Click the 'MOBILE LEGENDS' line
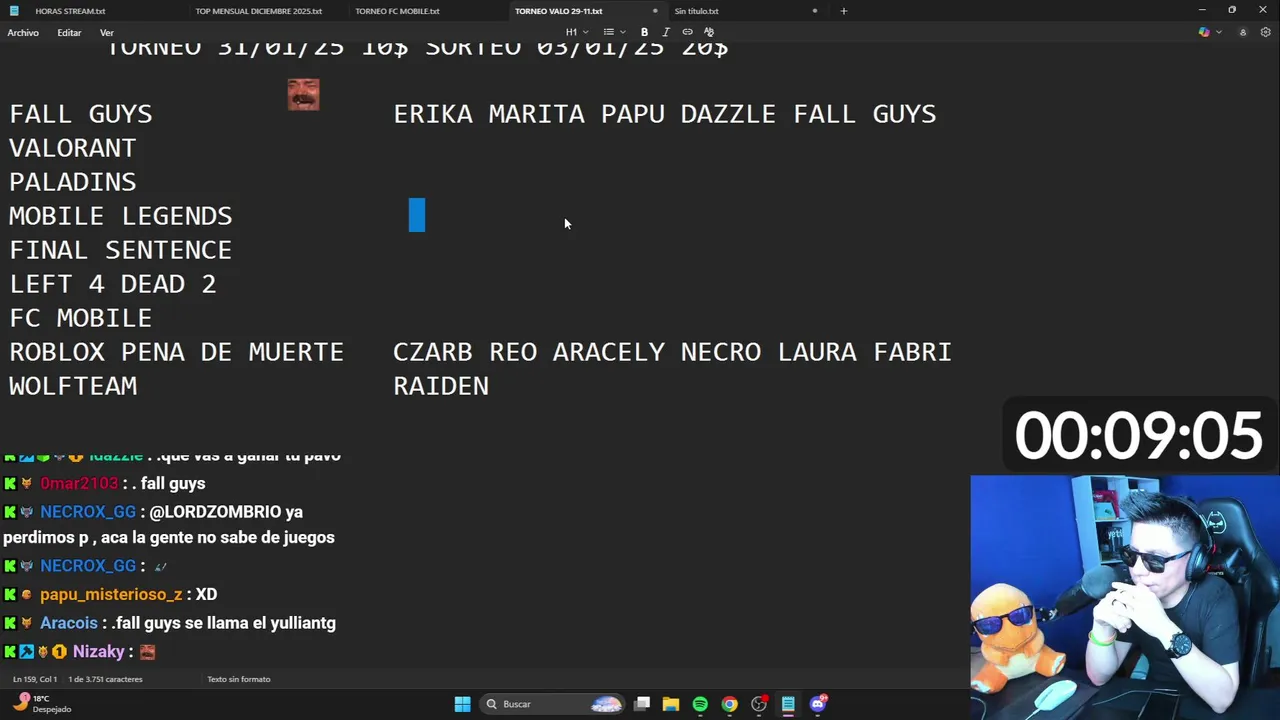This screenshot has width=1280, height=720. click(x=121, y=216)
